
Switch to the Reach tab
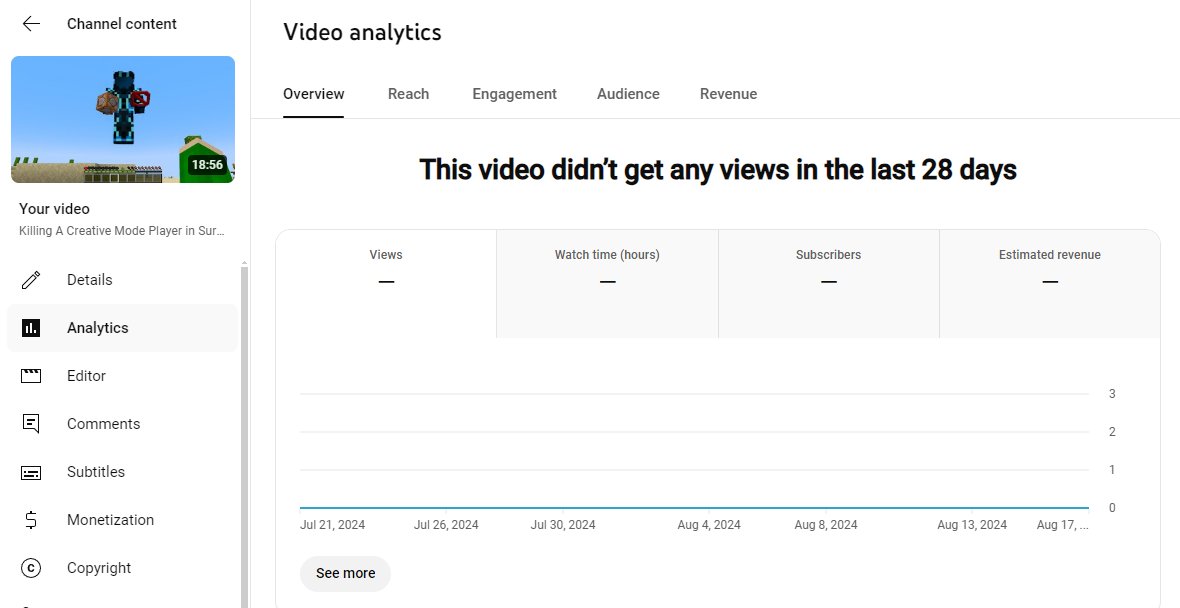coord(409,94)
